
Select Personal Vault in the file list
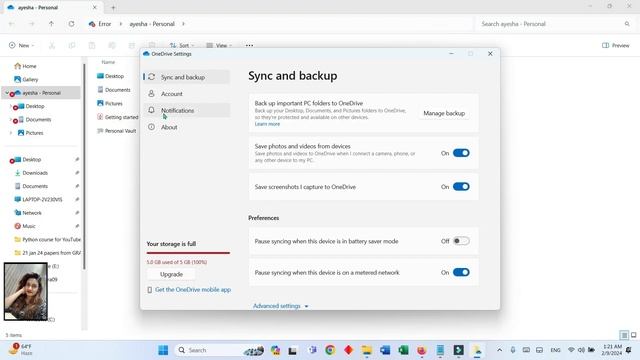coord(117,131)
